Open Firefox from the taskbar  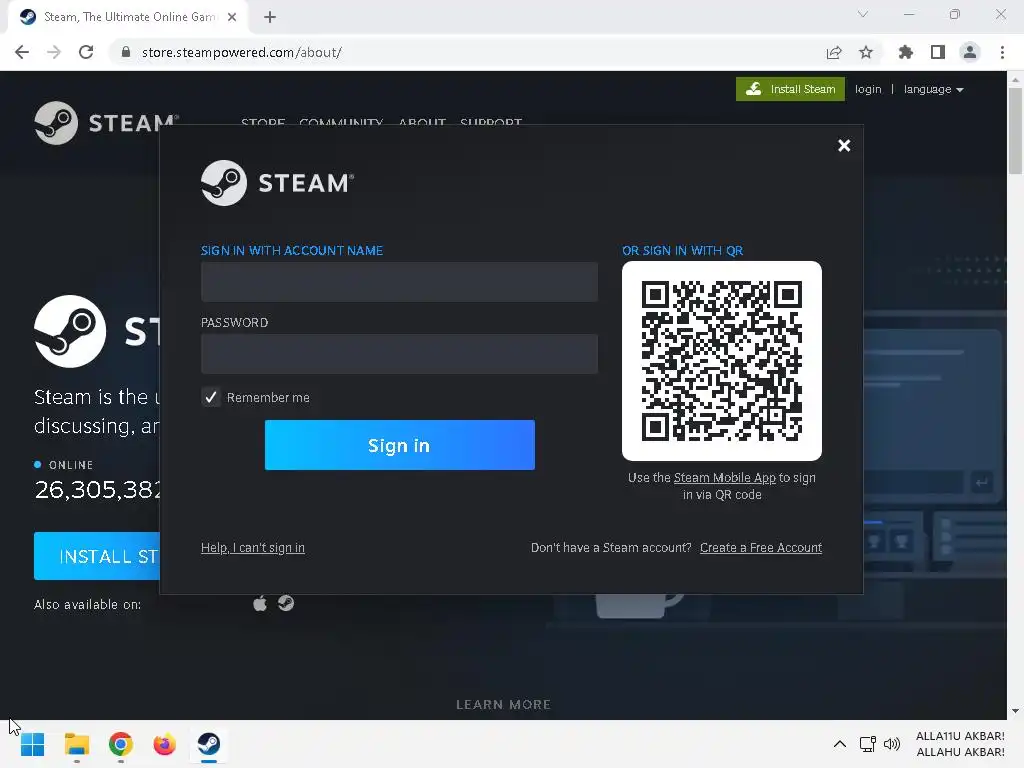click(165, 744)
